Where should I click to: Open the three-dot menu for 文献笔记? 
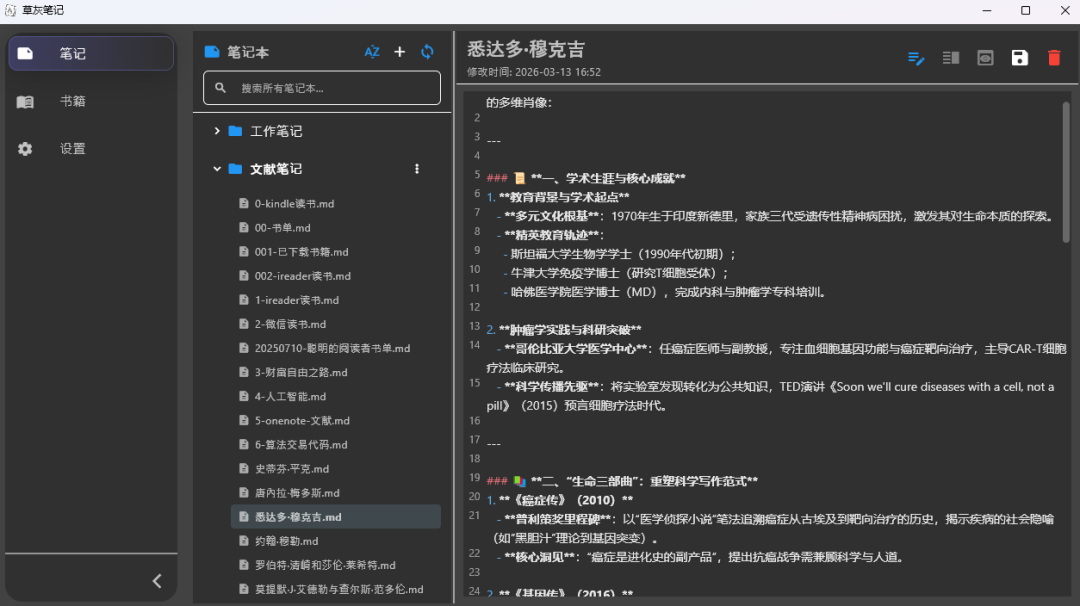tap(417, 169)
